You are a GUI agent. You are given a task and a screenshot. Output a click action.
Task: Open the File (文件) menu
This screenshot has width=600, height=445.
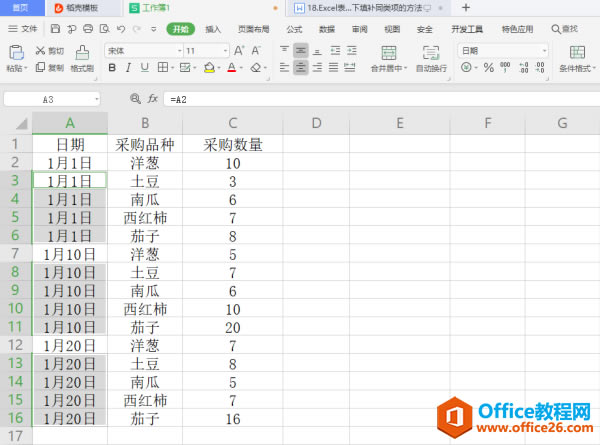23,29
